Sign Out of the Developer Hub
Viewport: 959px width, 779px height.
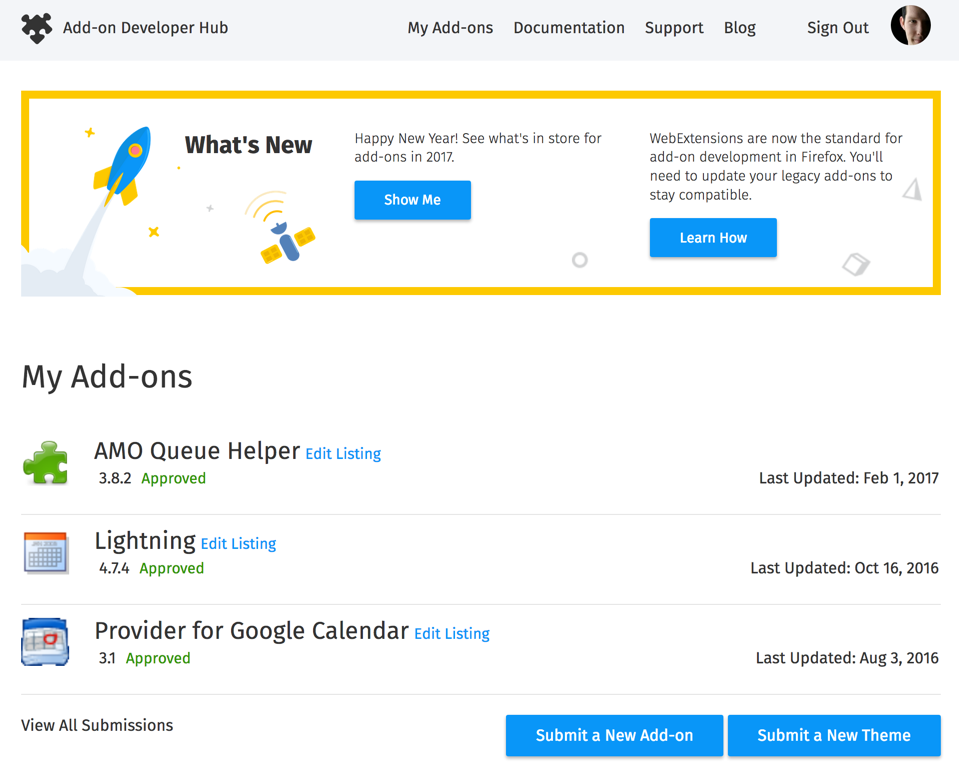(x=837, y=28)
